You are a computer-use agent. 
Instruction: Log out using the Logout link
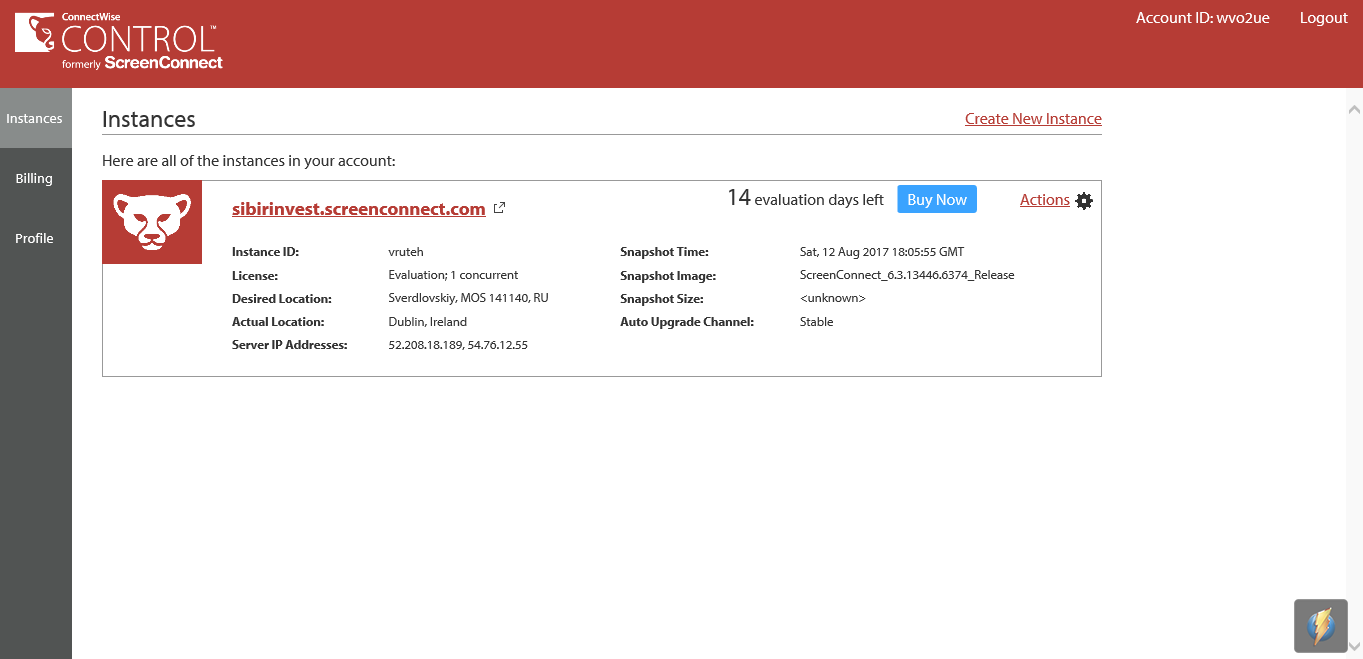pos(1323,18)
